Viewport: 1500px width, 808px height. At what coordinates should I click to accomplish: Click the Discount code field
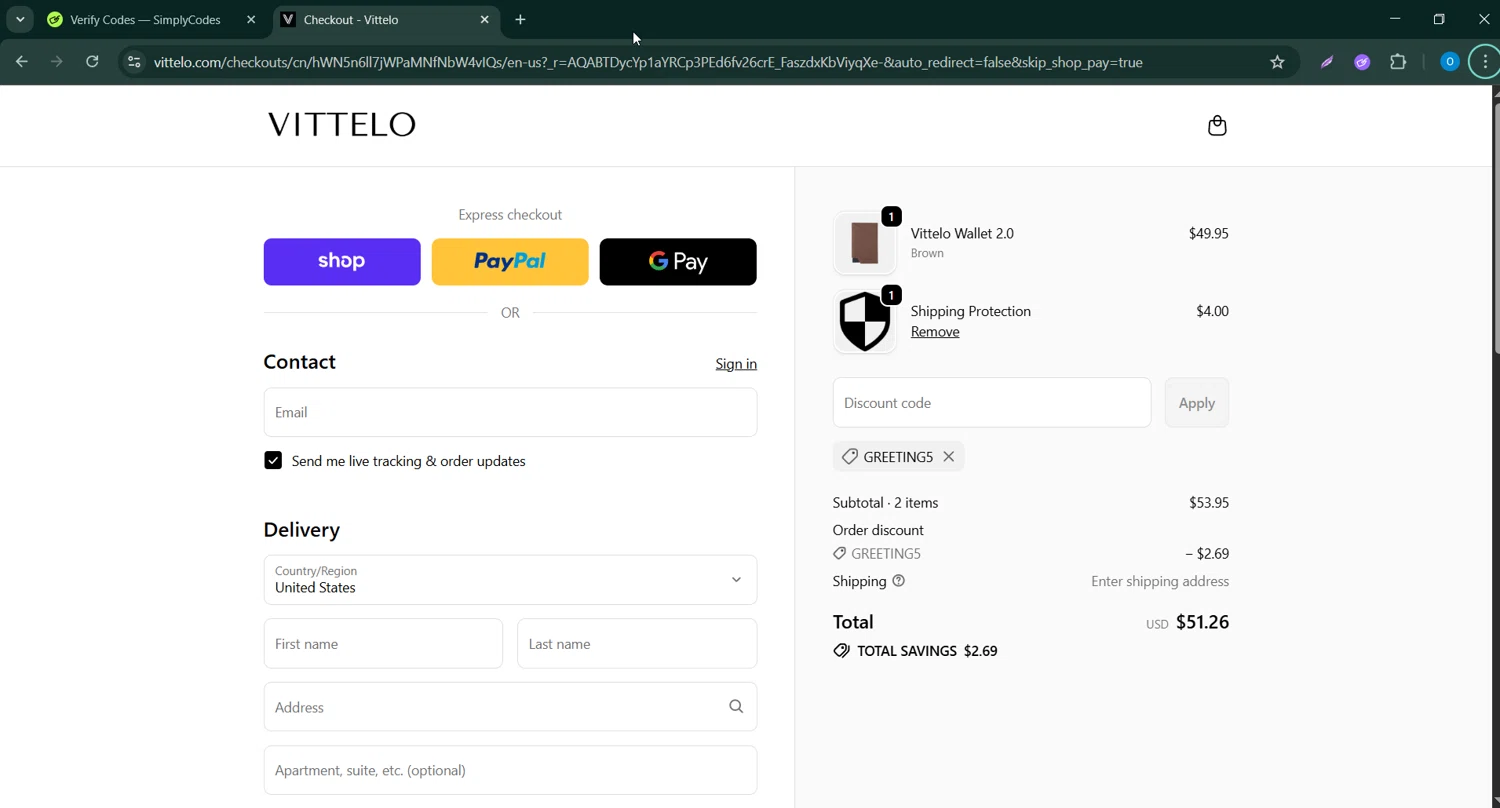(x=992, y=403)
